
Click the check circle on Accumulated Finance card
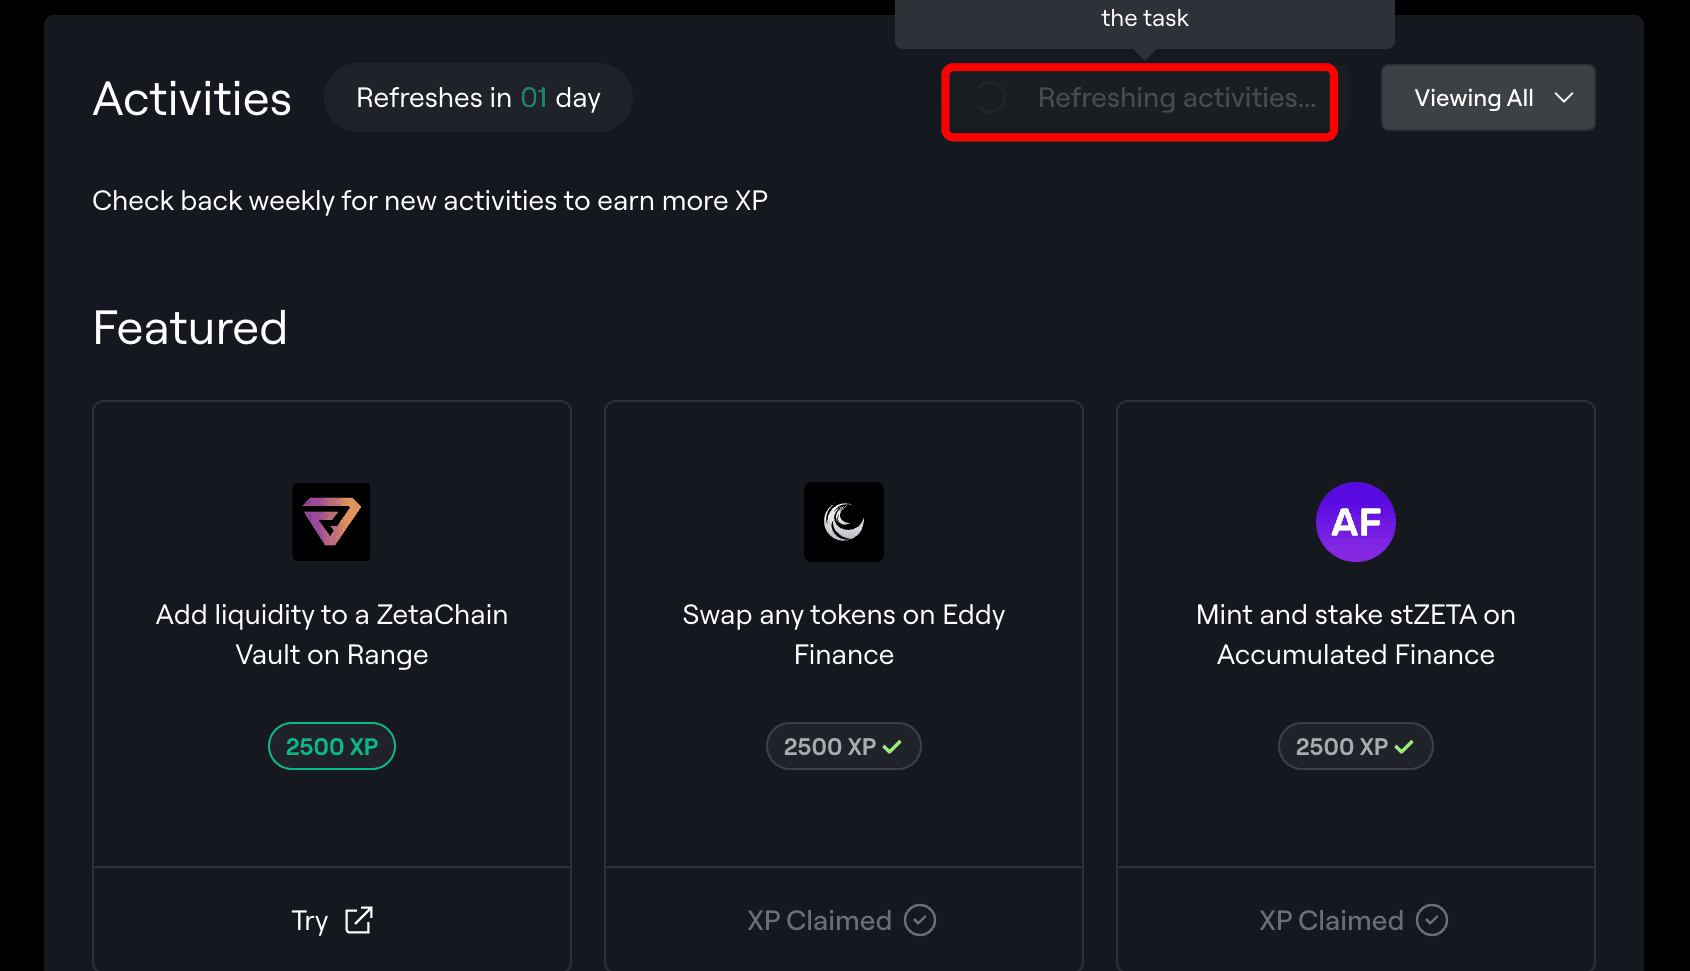click(1432, 920)
